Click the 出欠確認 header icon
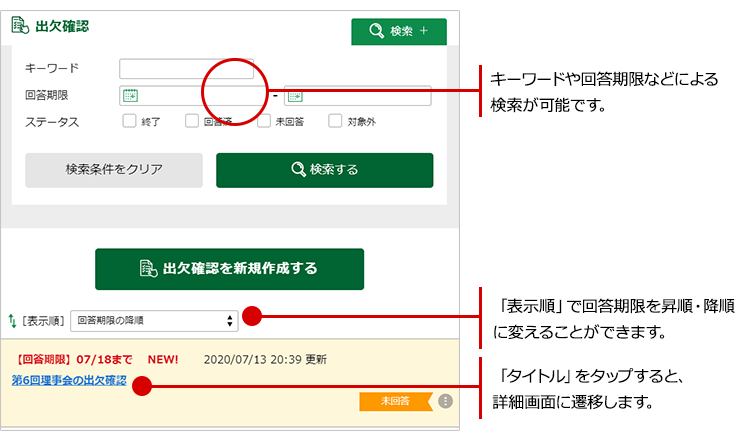750x441 pixels. click(20, 26)
